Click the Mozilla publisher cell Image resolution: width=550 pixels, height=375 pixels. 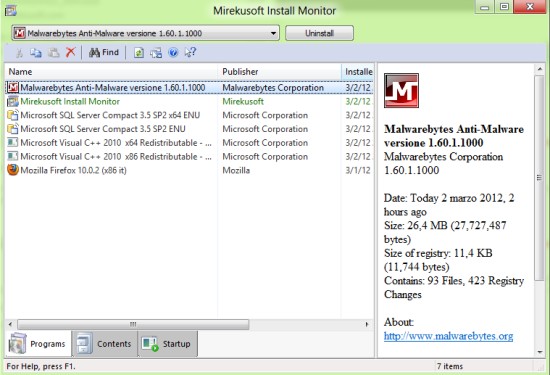(236, 170)
